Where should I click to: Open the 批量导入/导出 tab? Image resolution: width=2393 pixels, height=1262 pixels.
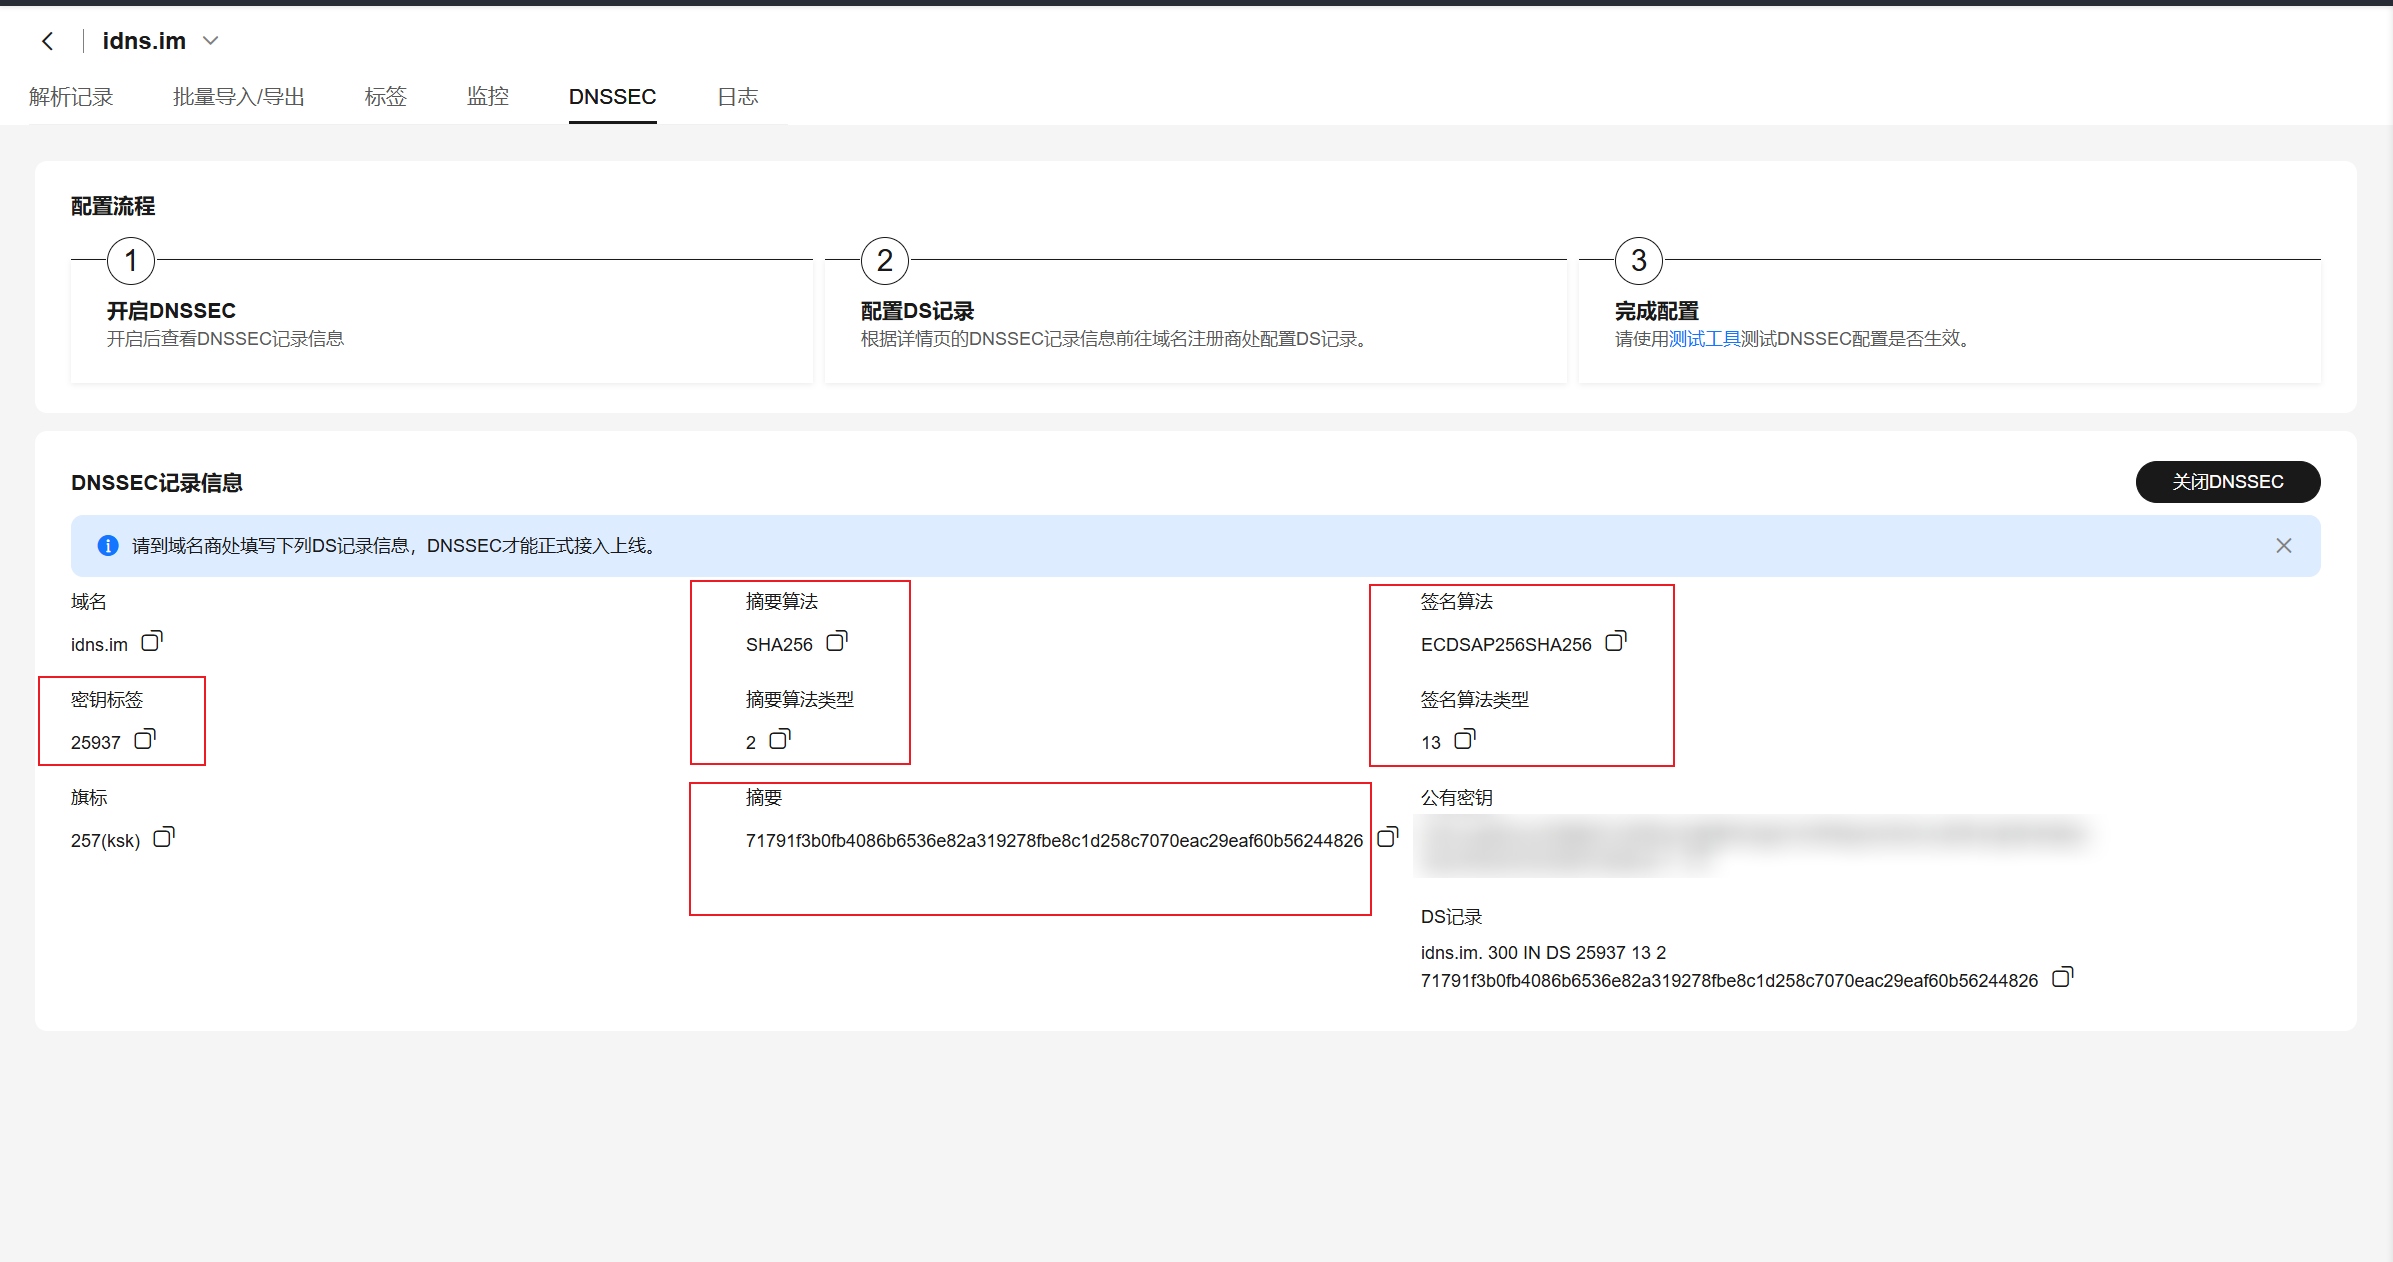point(238,97)
